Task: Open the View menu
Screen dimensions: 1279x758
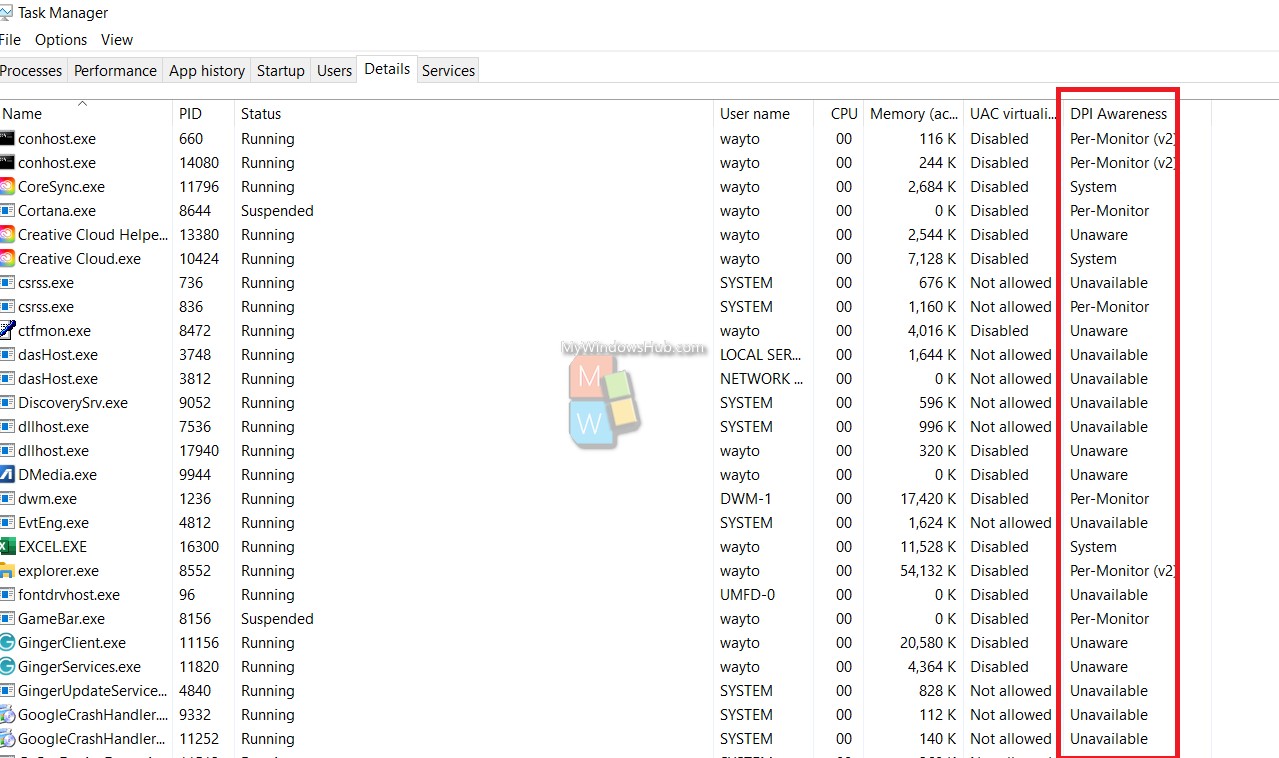Action: coord(117,40)
